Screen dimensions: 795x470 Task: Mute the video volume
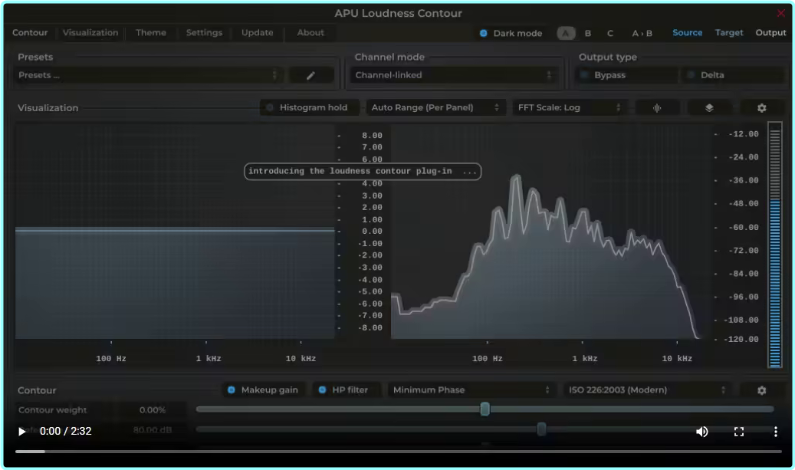(x=702, y=431)
